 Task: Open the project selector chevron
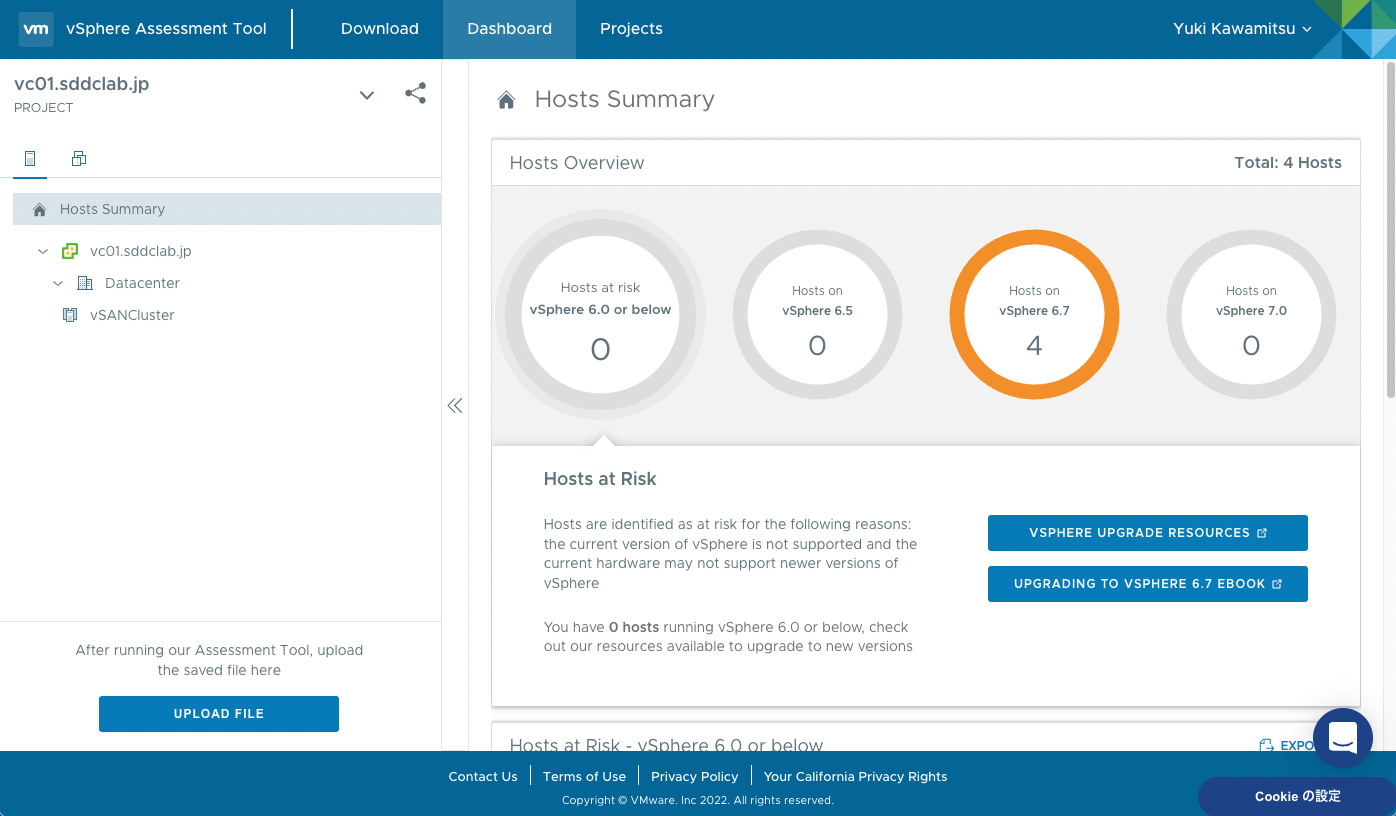tap(367, 95)
